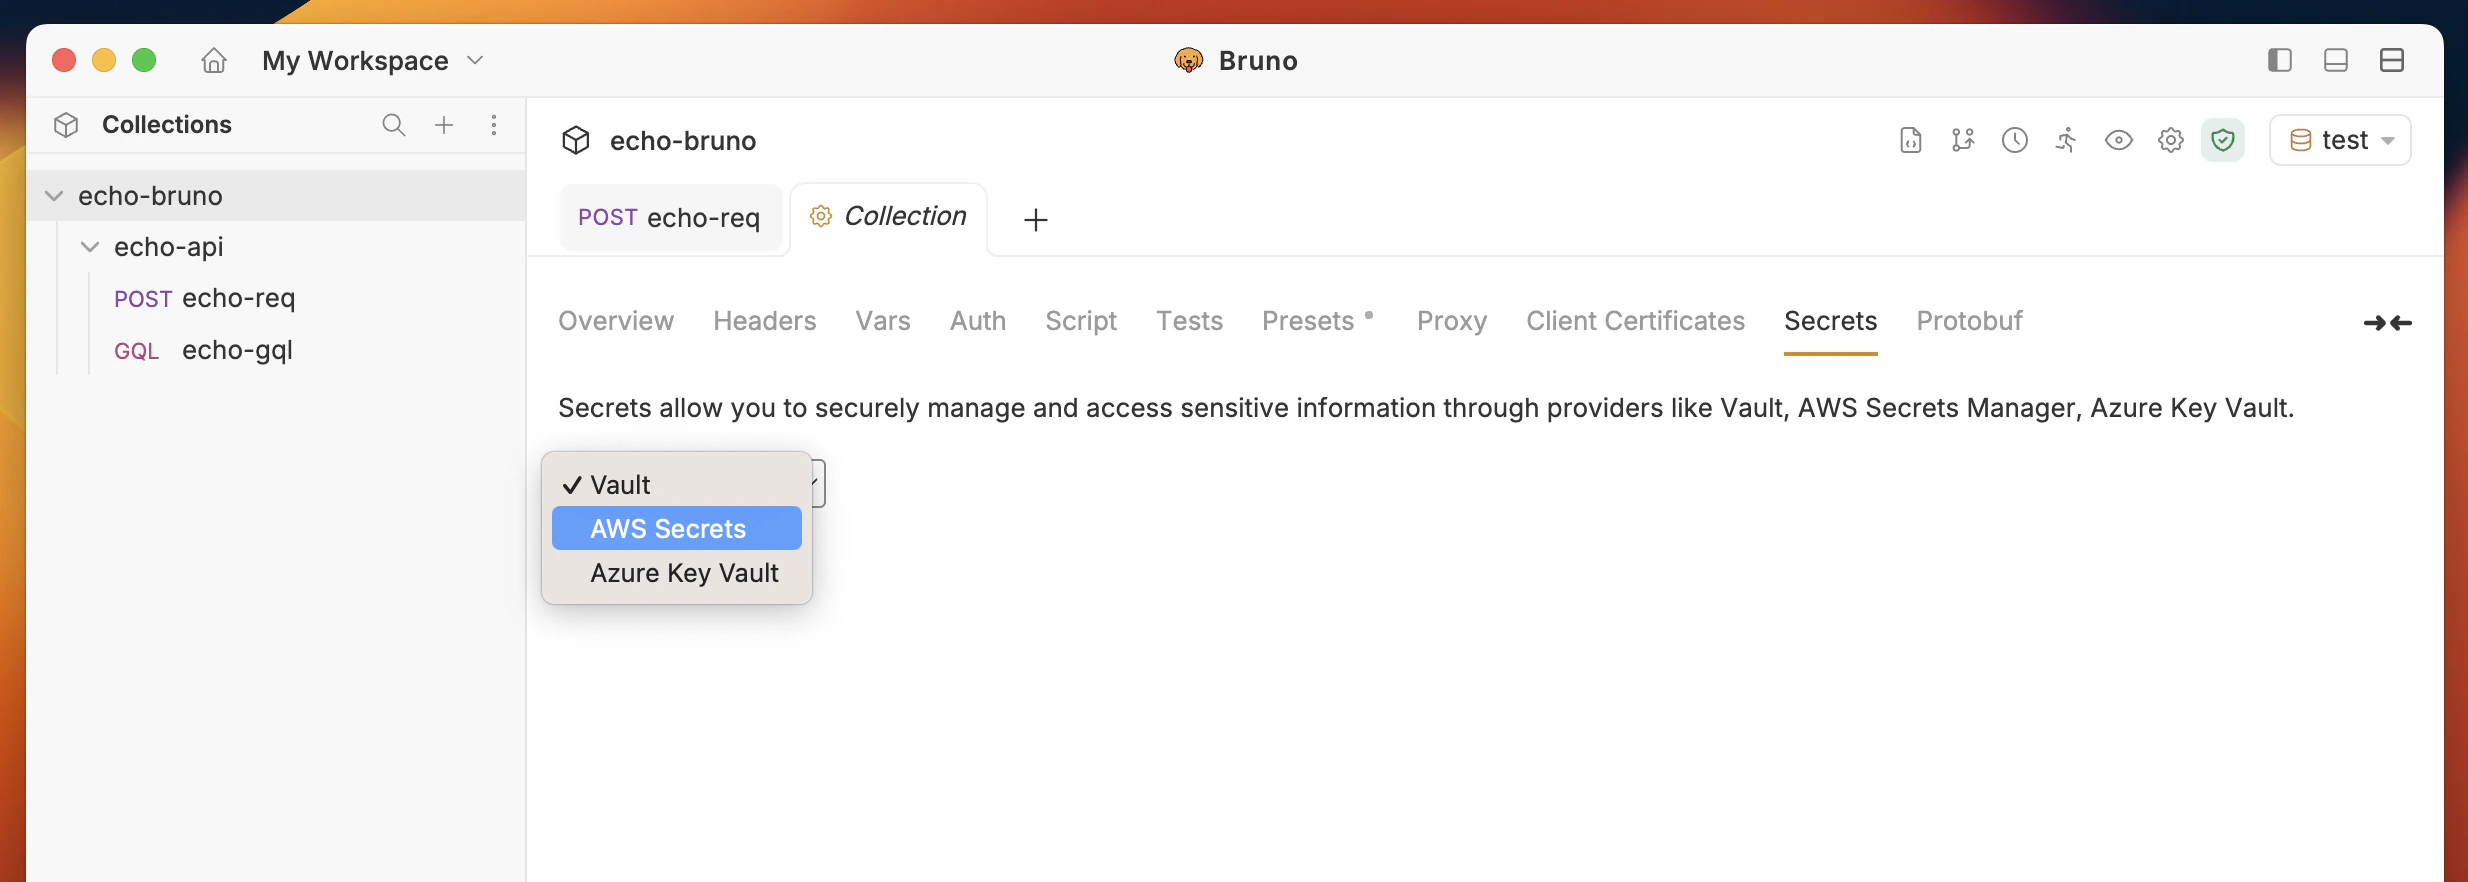
Task: Click the echo-bruno collection title text
Action: [683, 141]
